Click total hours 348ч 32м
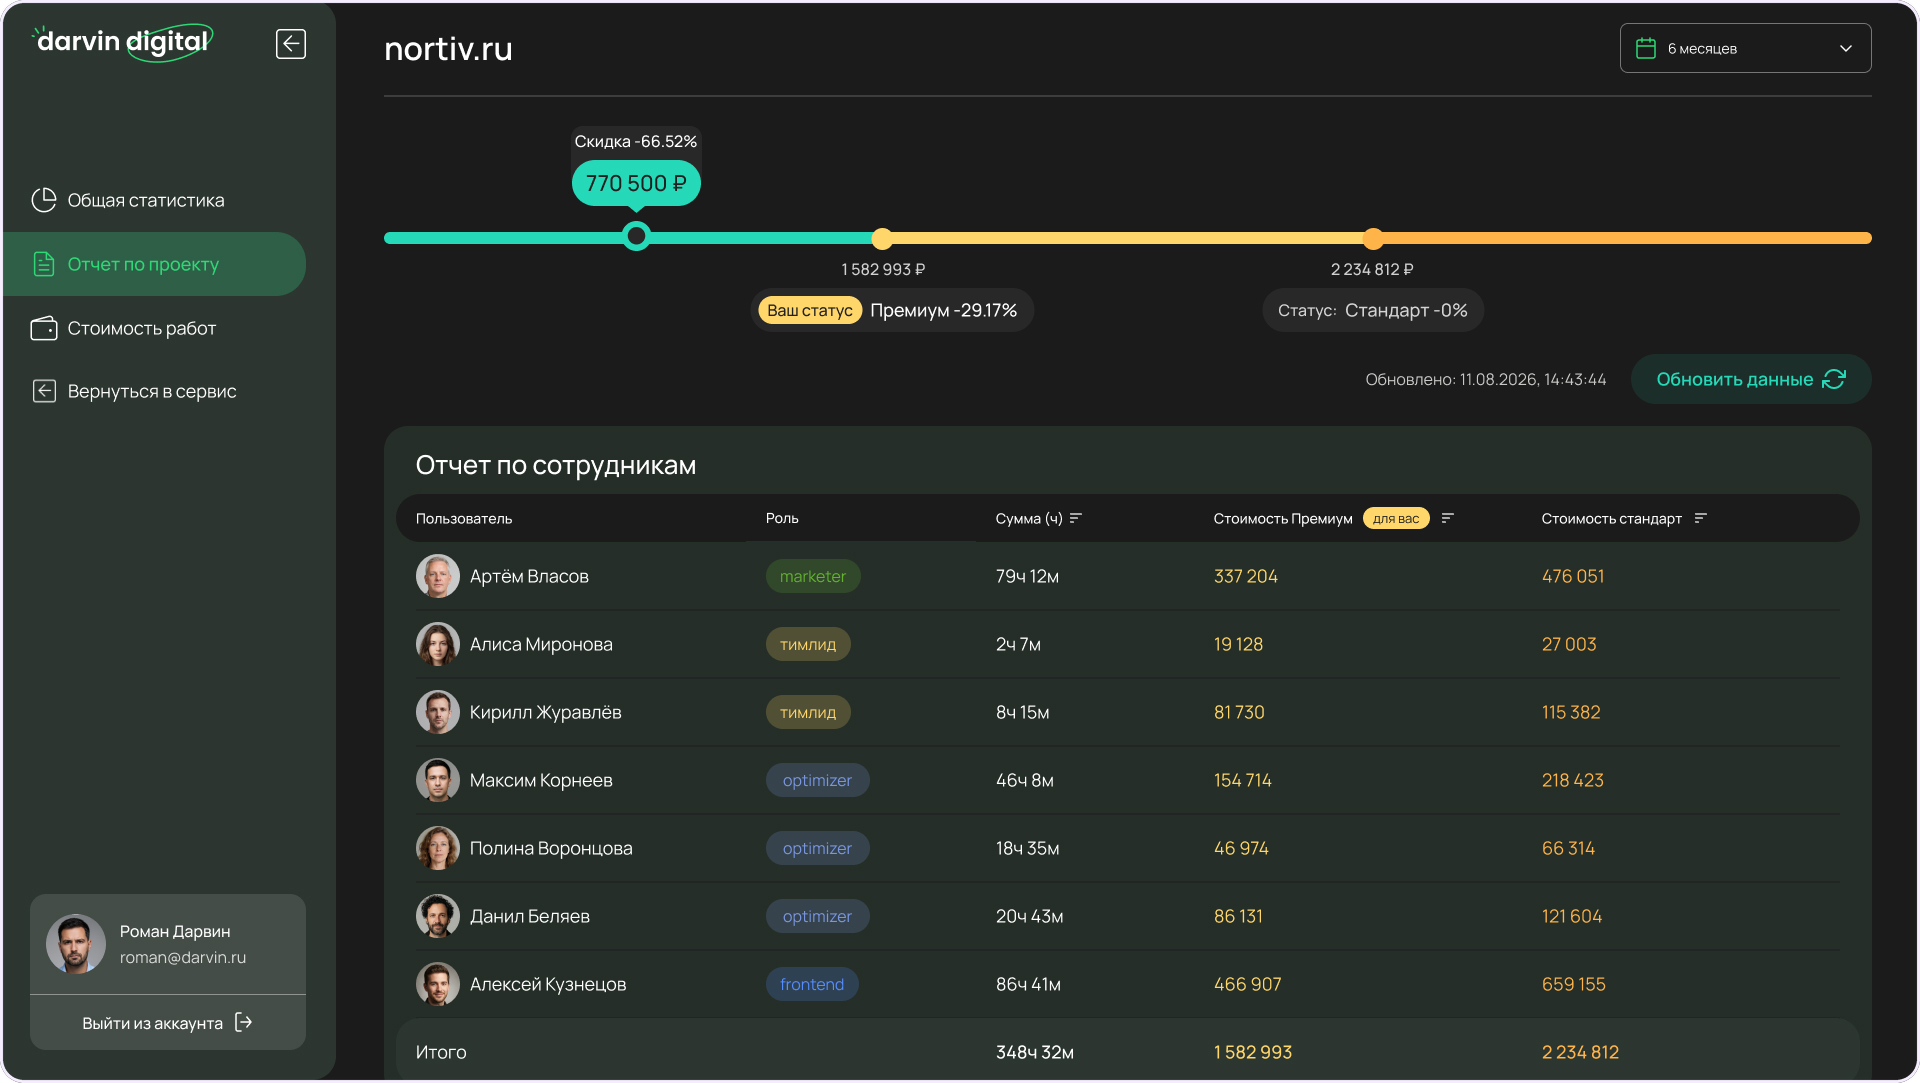The height and width of the screenshot is (1083, 1920). pos(1035,1052)
